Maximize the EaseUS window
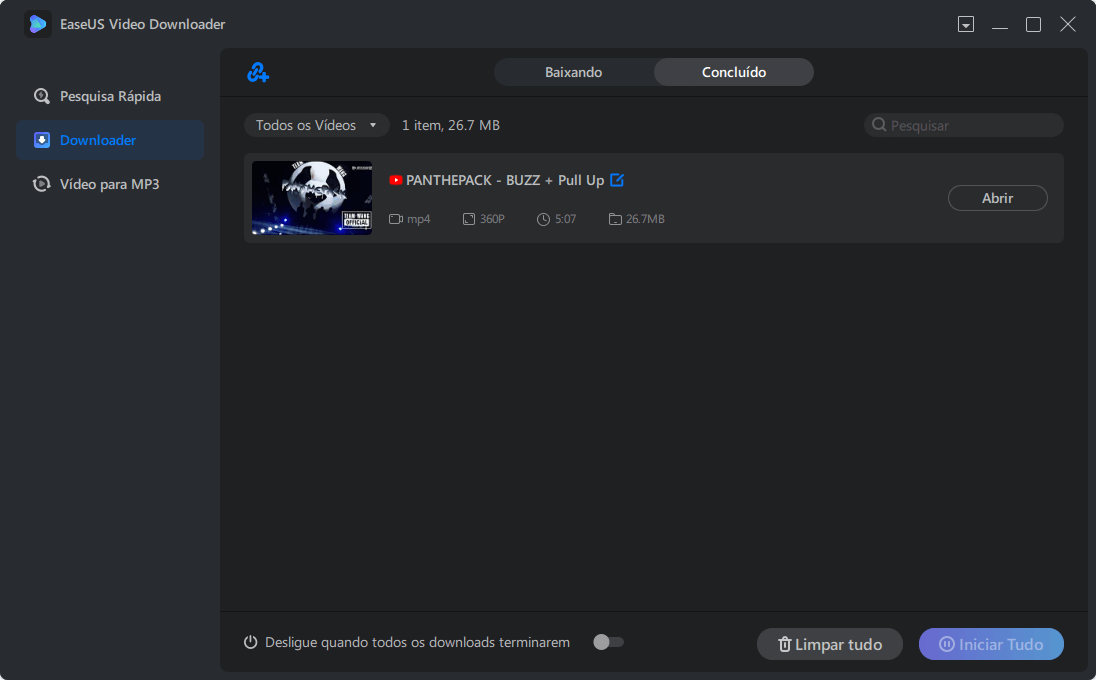This screenshot has width=1096, height=680. [x=1034, y=24]
